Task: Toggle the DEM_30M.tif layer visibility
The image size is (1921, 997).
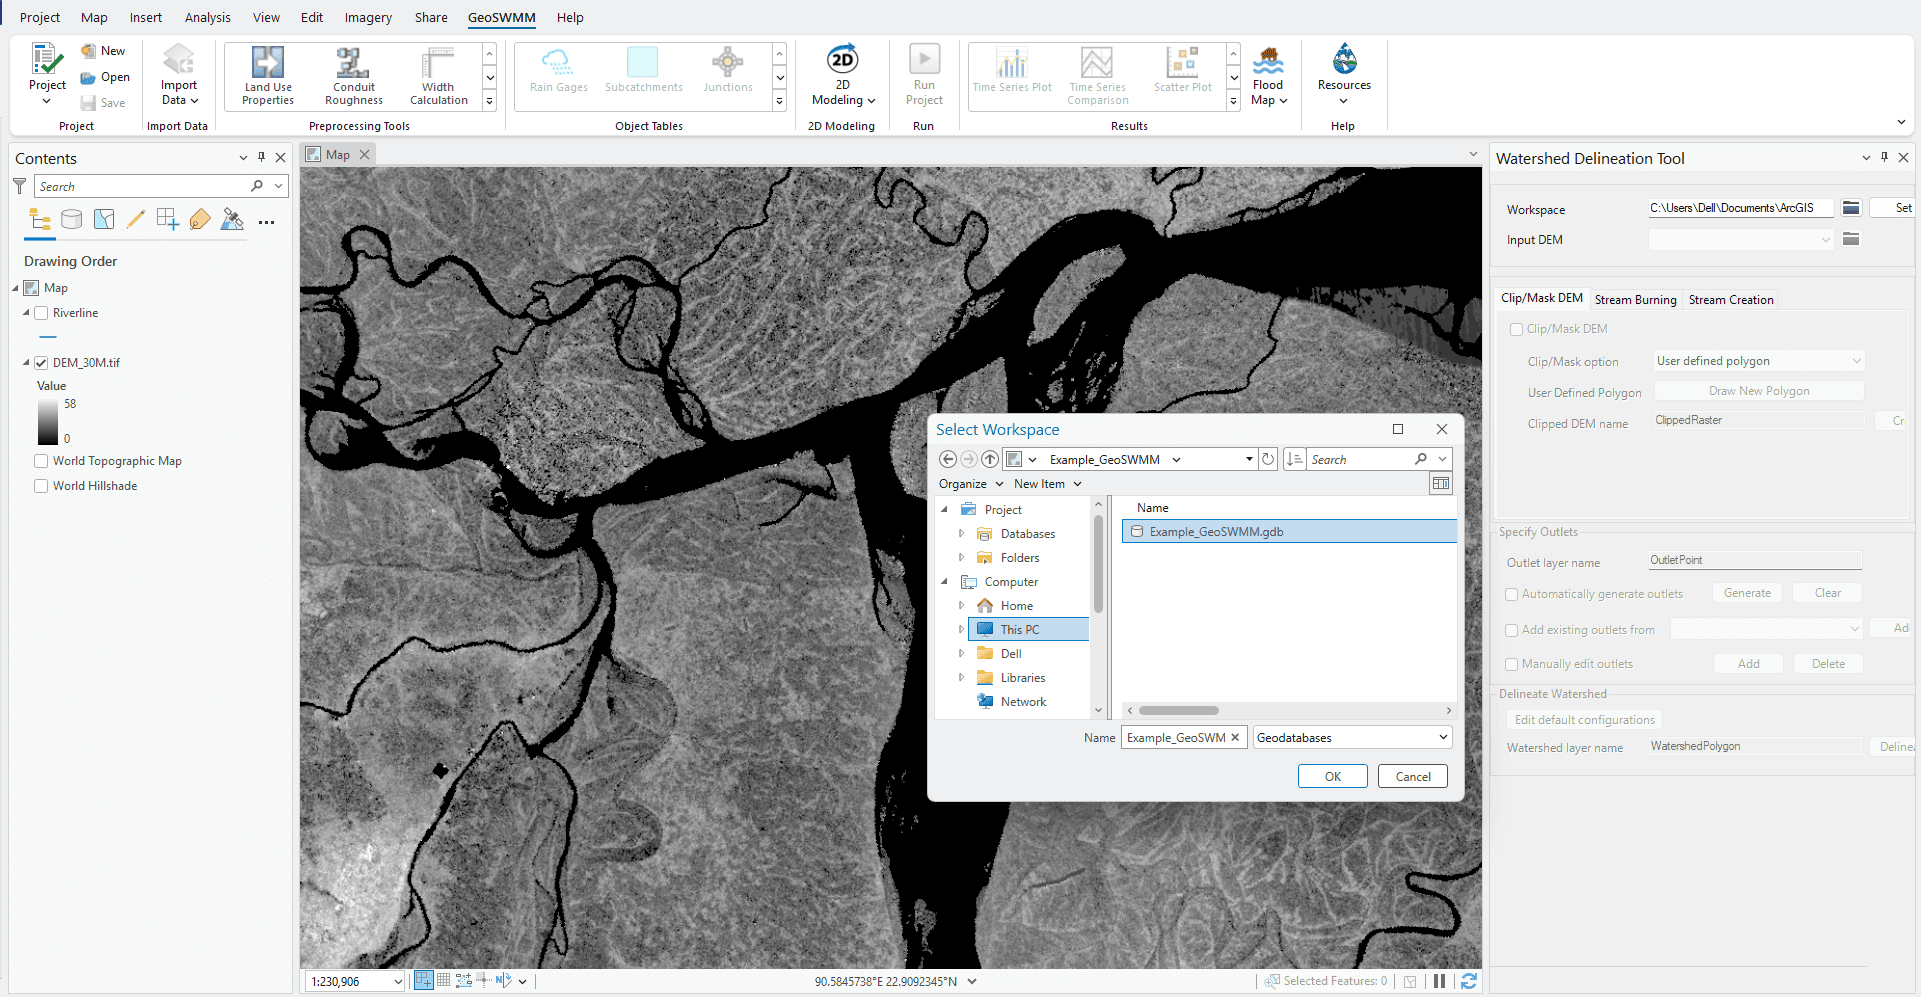Action: pyautogui.click(x=41, y=363)
